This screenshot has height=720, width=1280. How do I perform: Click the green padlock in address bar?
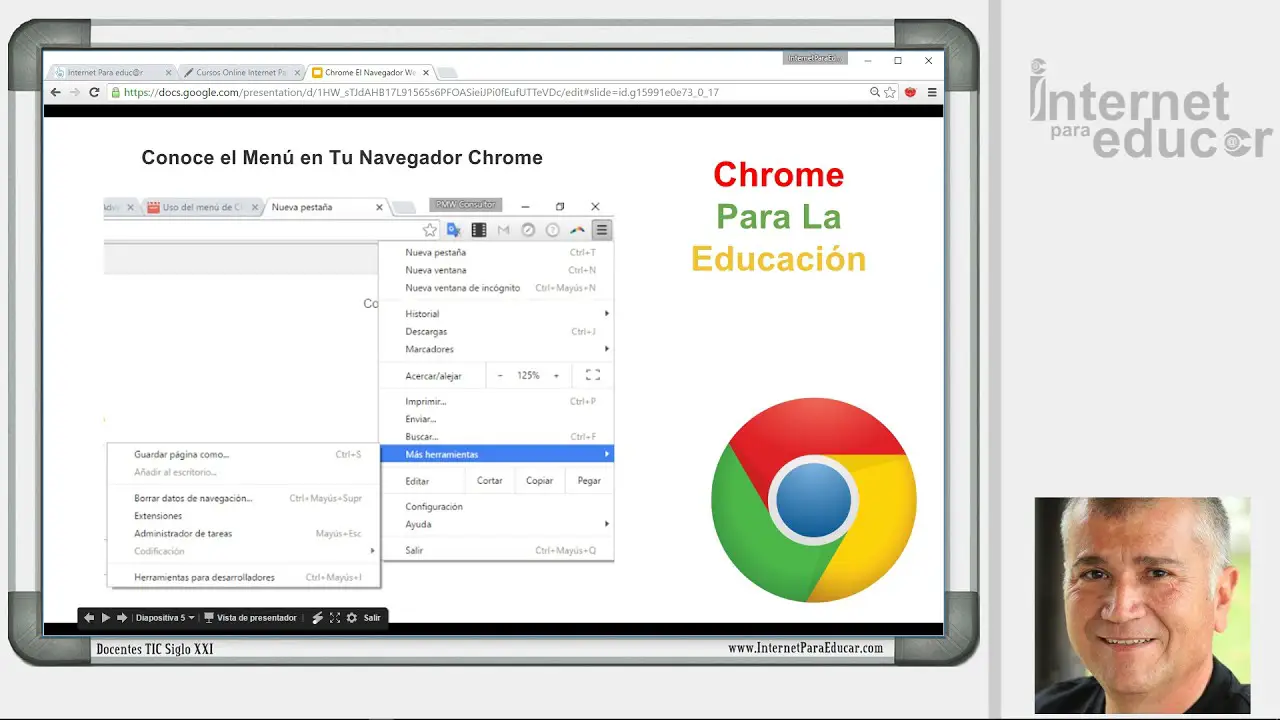tap(116, 92)
